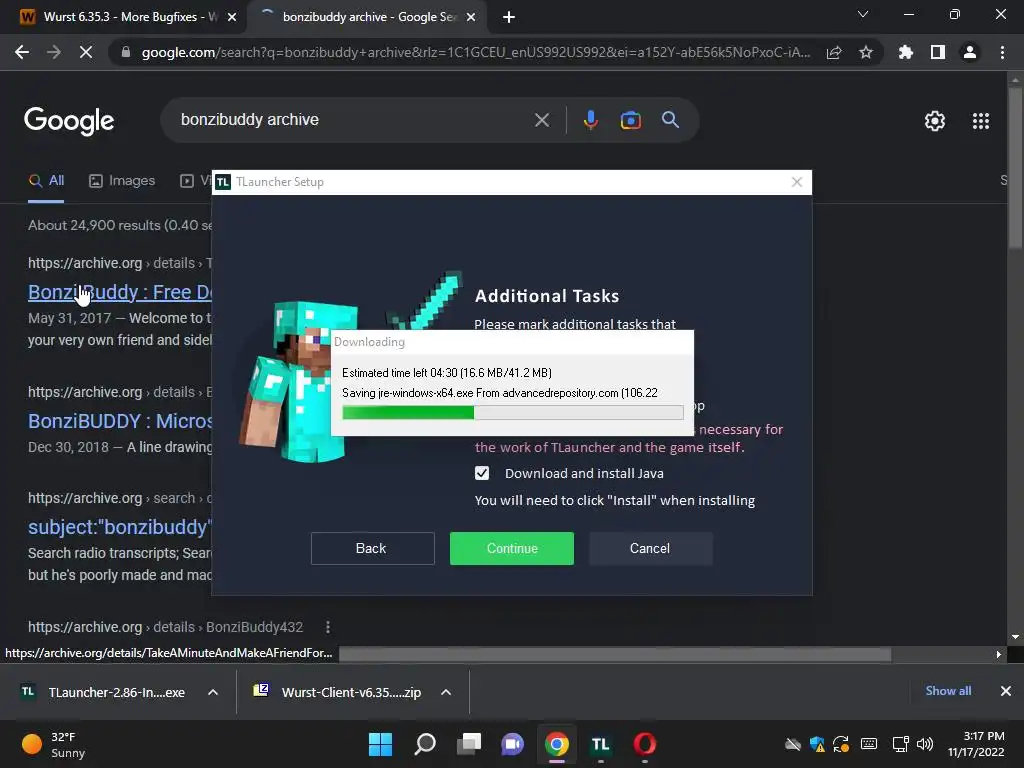The image size is (1024, 768).
Task: Search by image with camera icon
Action: coord(630,120)
